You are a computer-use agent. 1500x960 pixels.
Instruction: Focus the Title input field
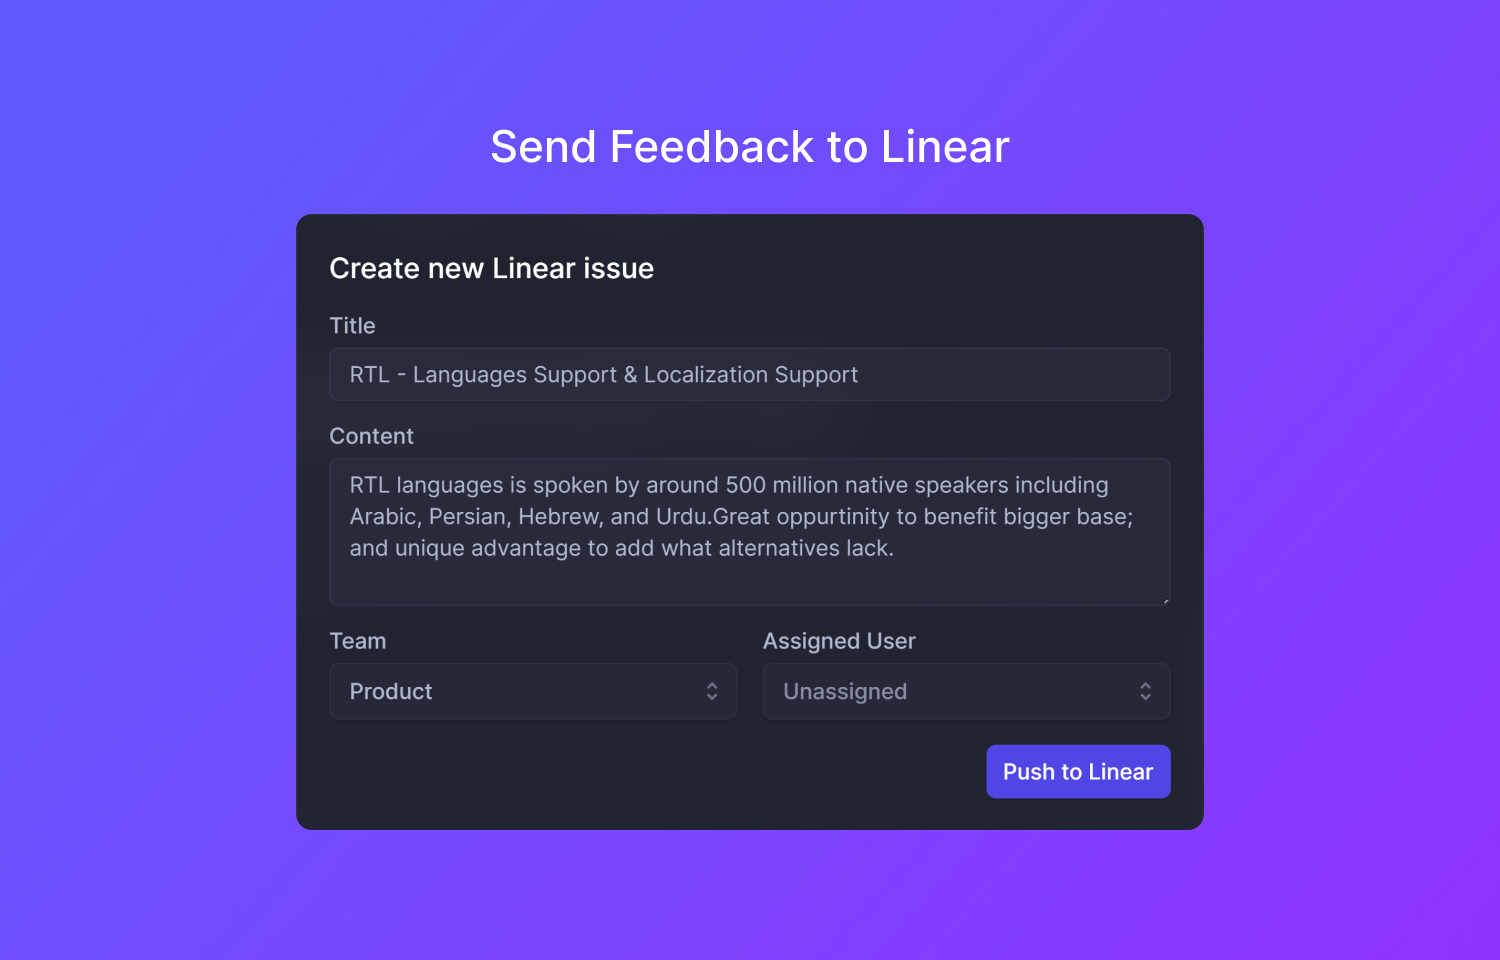(750, 374)
